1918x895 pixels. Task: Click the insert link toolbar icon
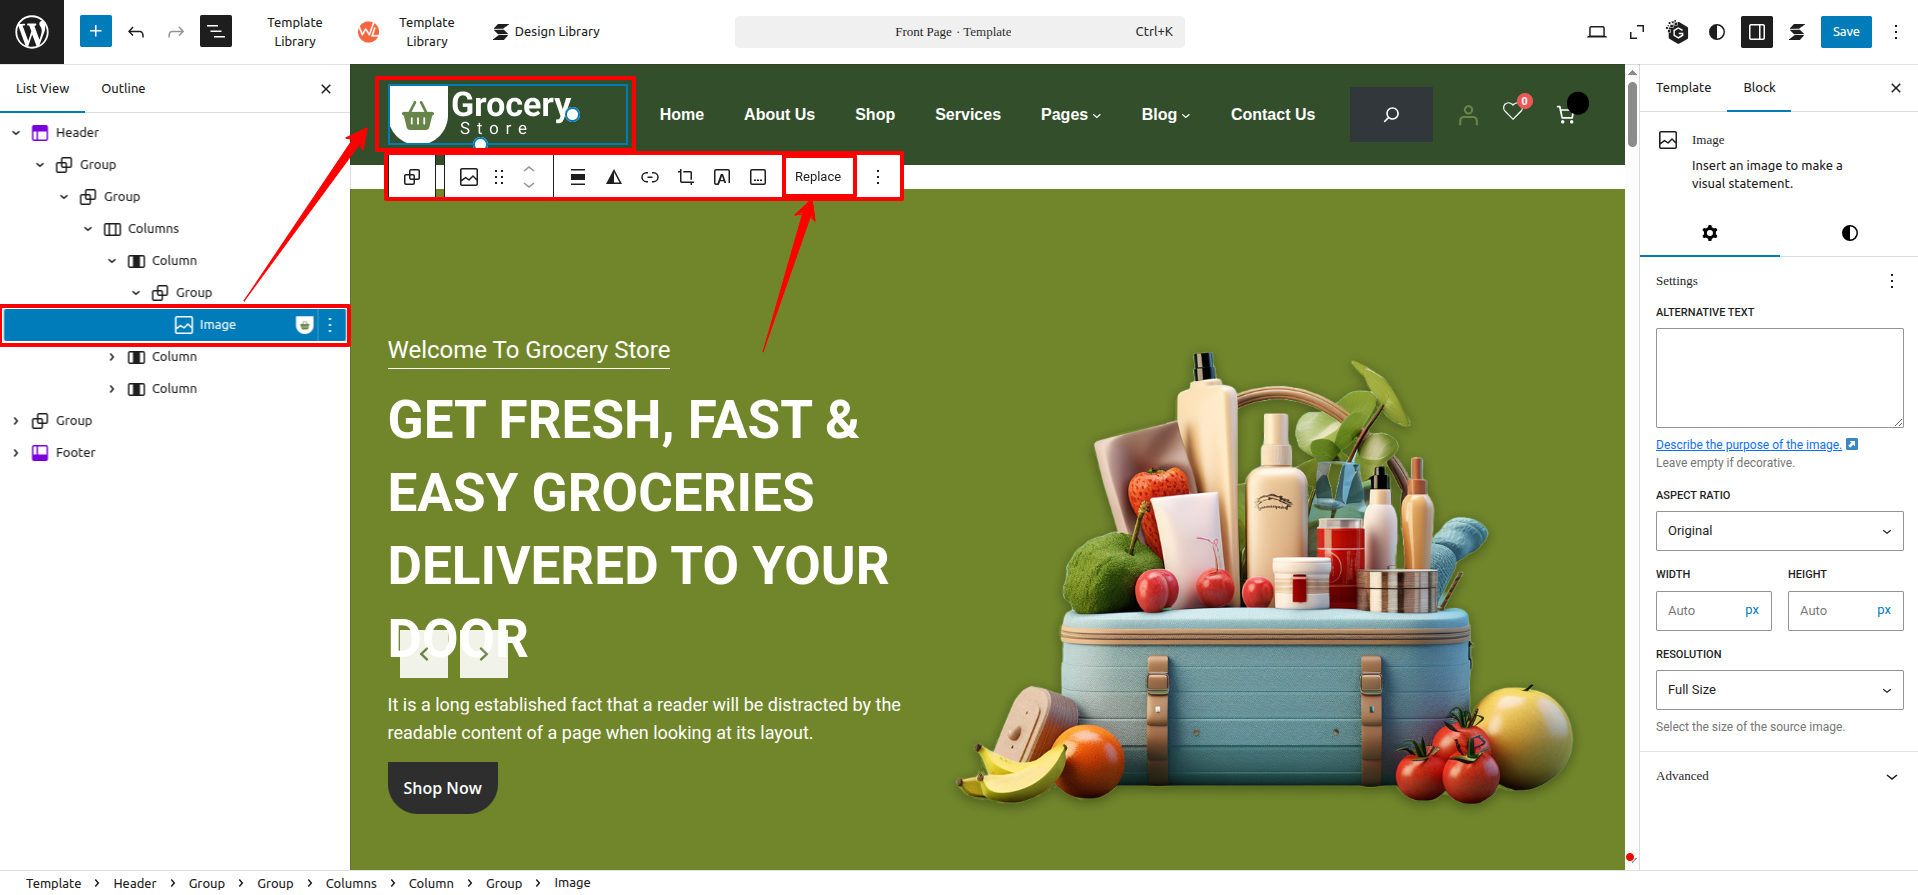click(650, 177)
